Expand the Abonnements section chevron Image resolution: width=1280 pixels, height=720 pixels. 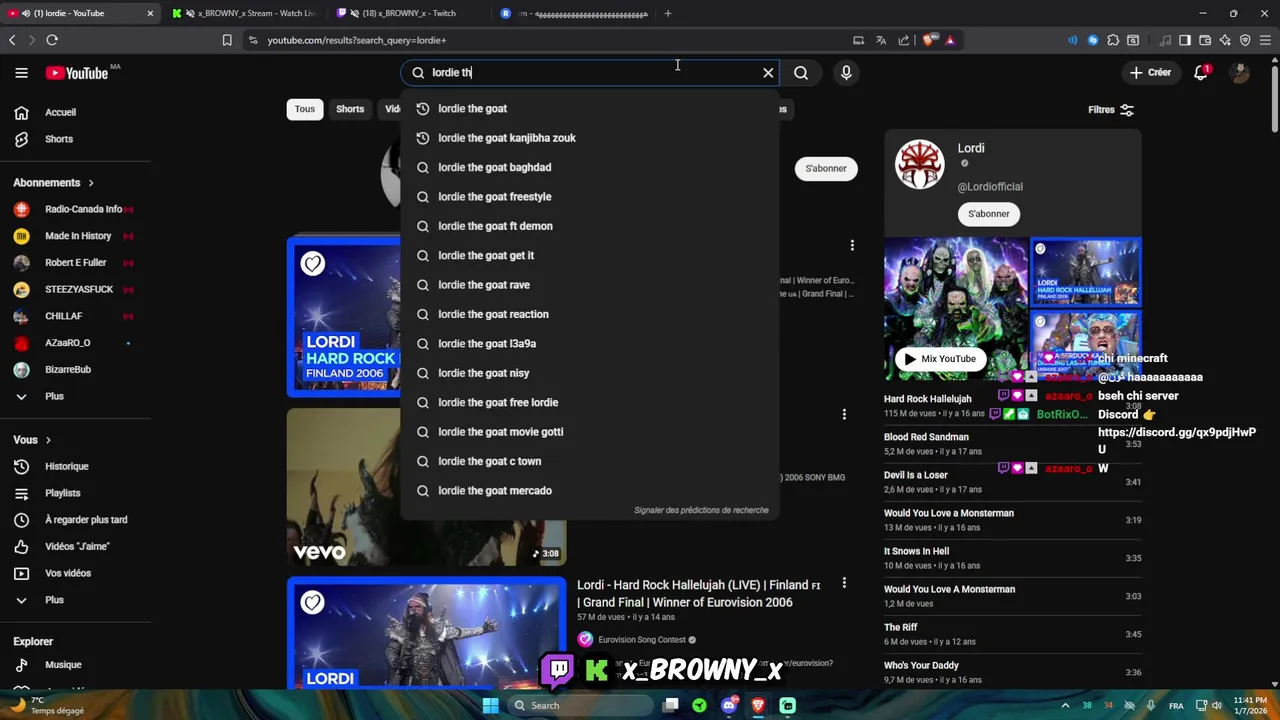pos(91,183)
